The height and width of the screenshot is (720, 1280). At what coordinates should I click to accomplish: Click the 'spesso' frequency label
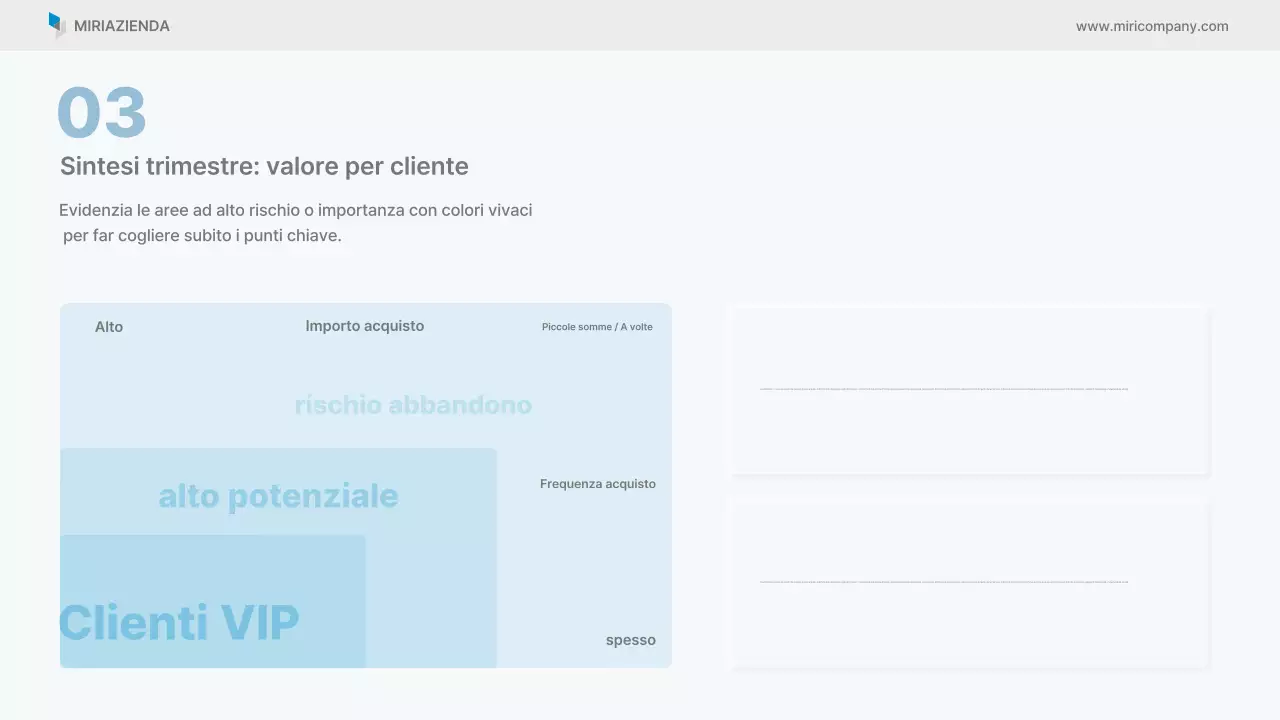click(630, 639)
